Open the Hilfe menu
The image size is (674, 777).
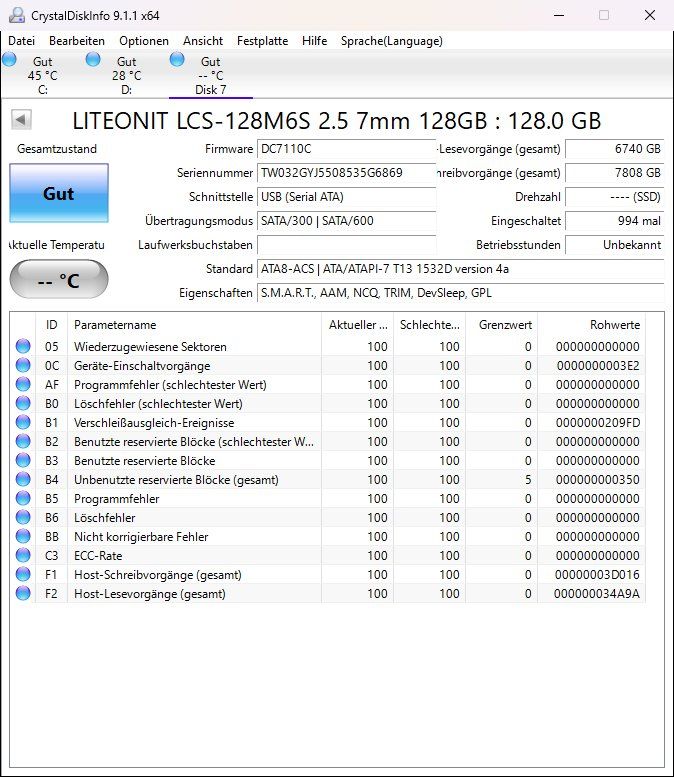click(314, 41)
